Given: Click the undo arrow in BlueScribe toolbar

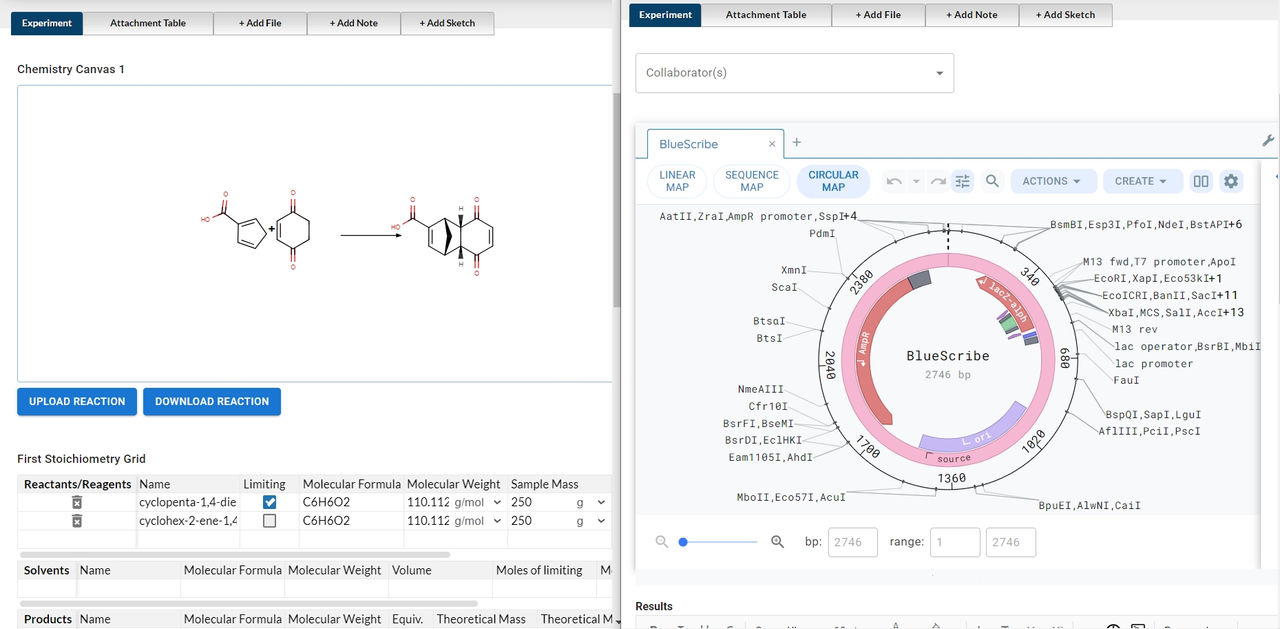Looking at the screenshot, I should (894, 181).
